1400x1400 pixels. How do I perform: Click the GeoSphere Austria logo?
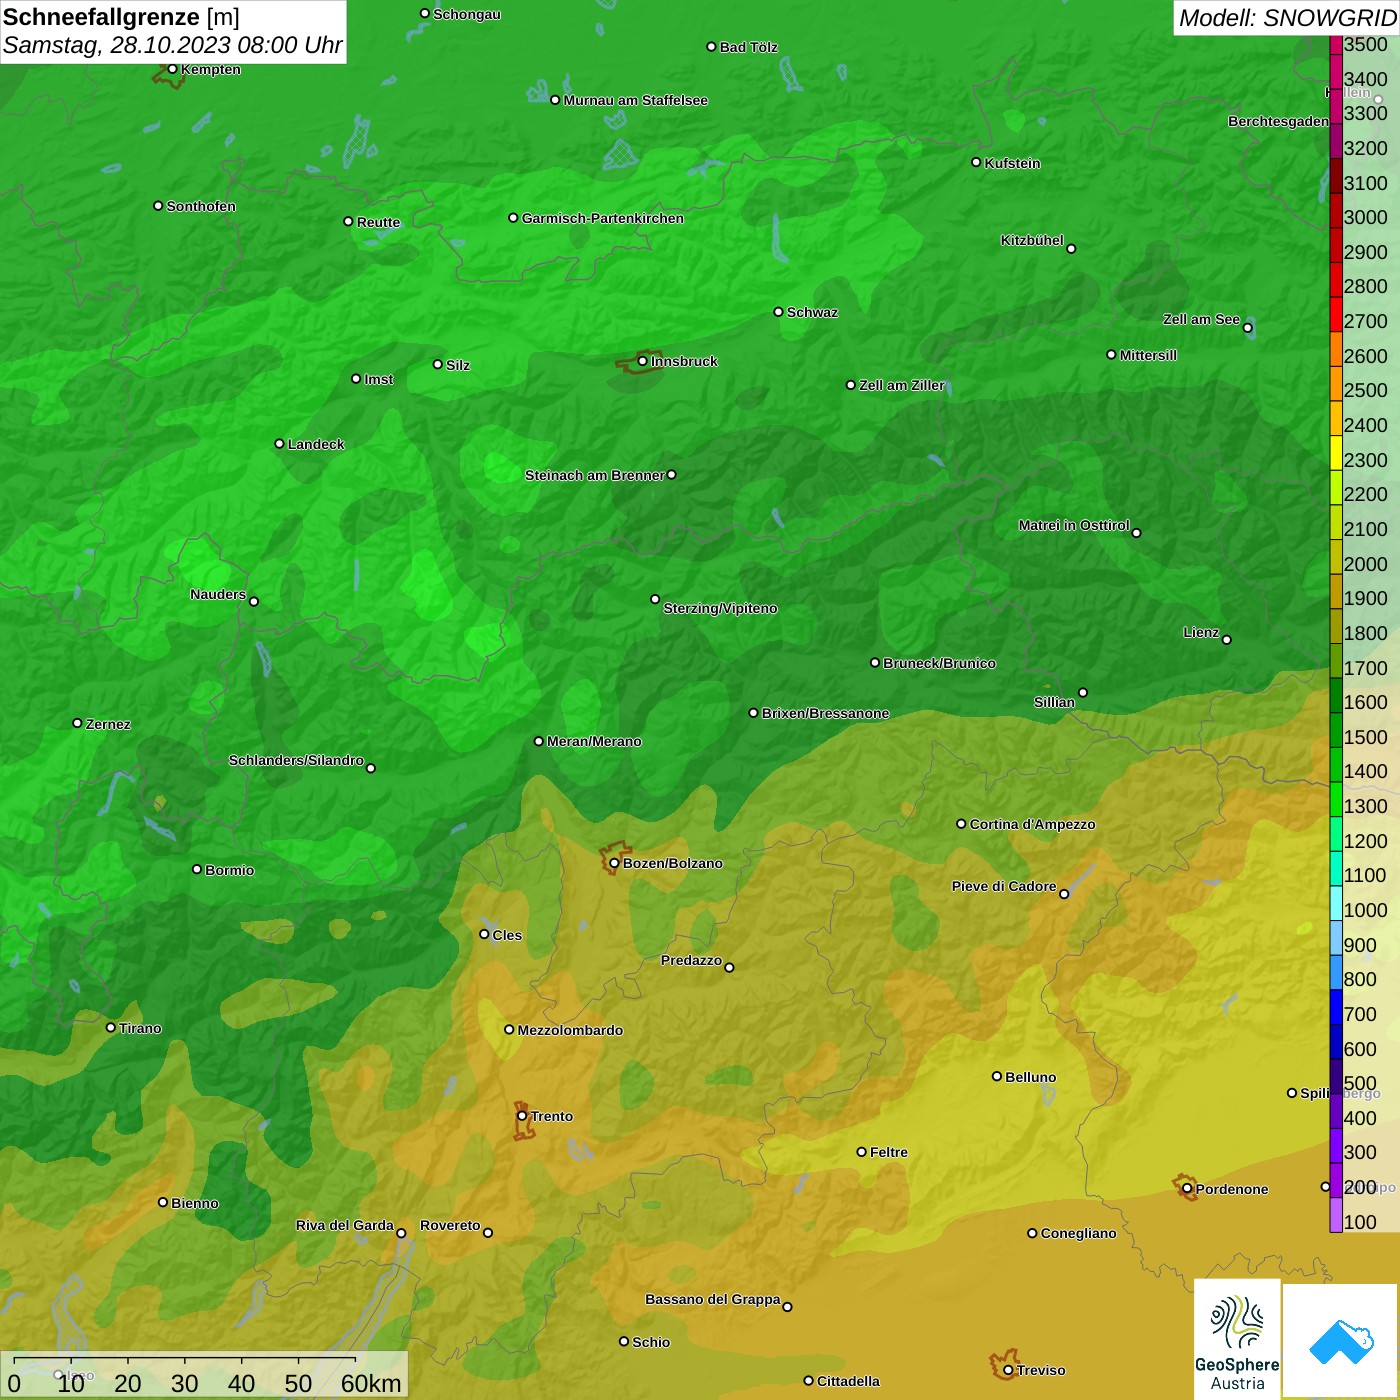point(1237,1339)
